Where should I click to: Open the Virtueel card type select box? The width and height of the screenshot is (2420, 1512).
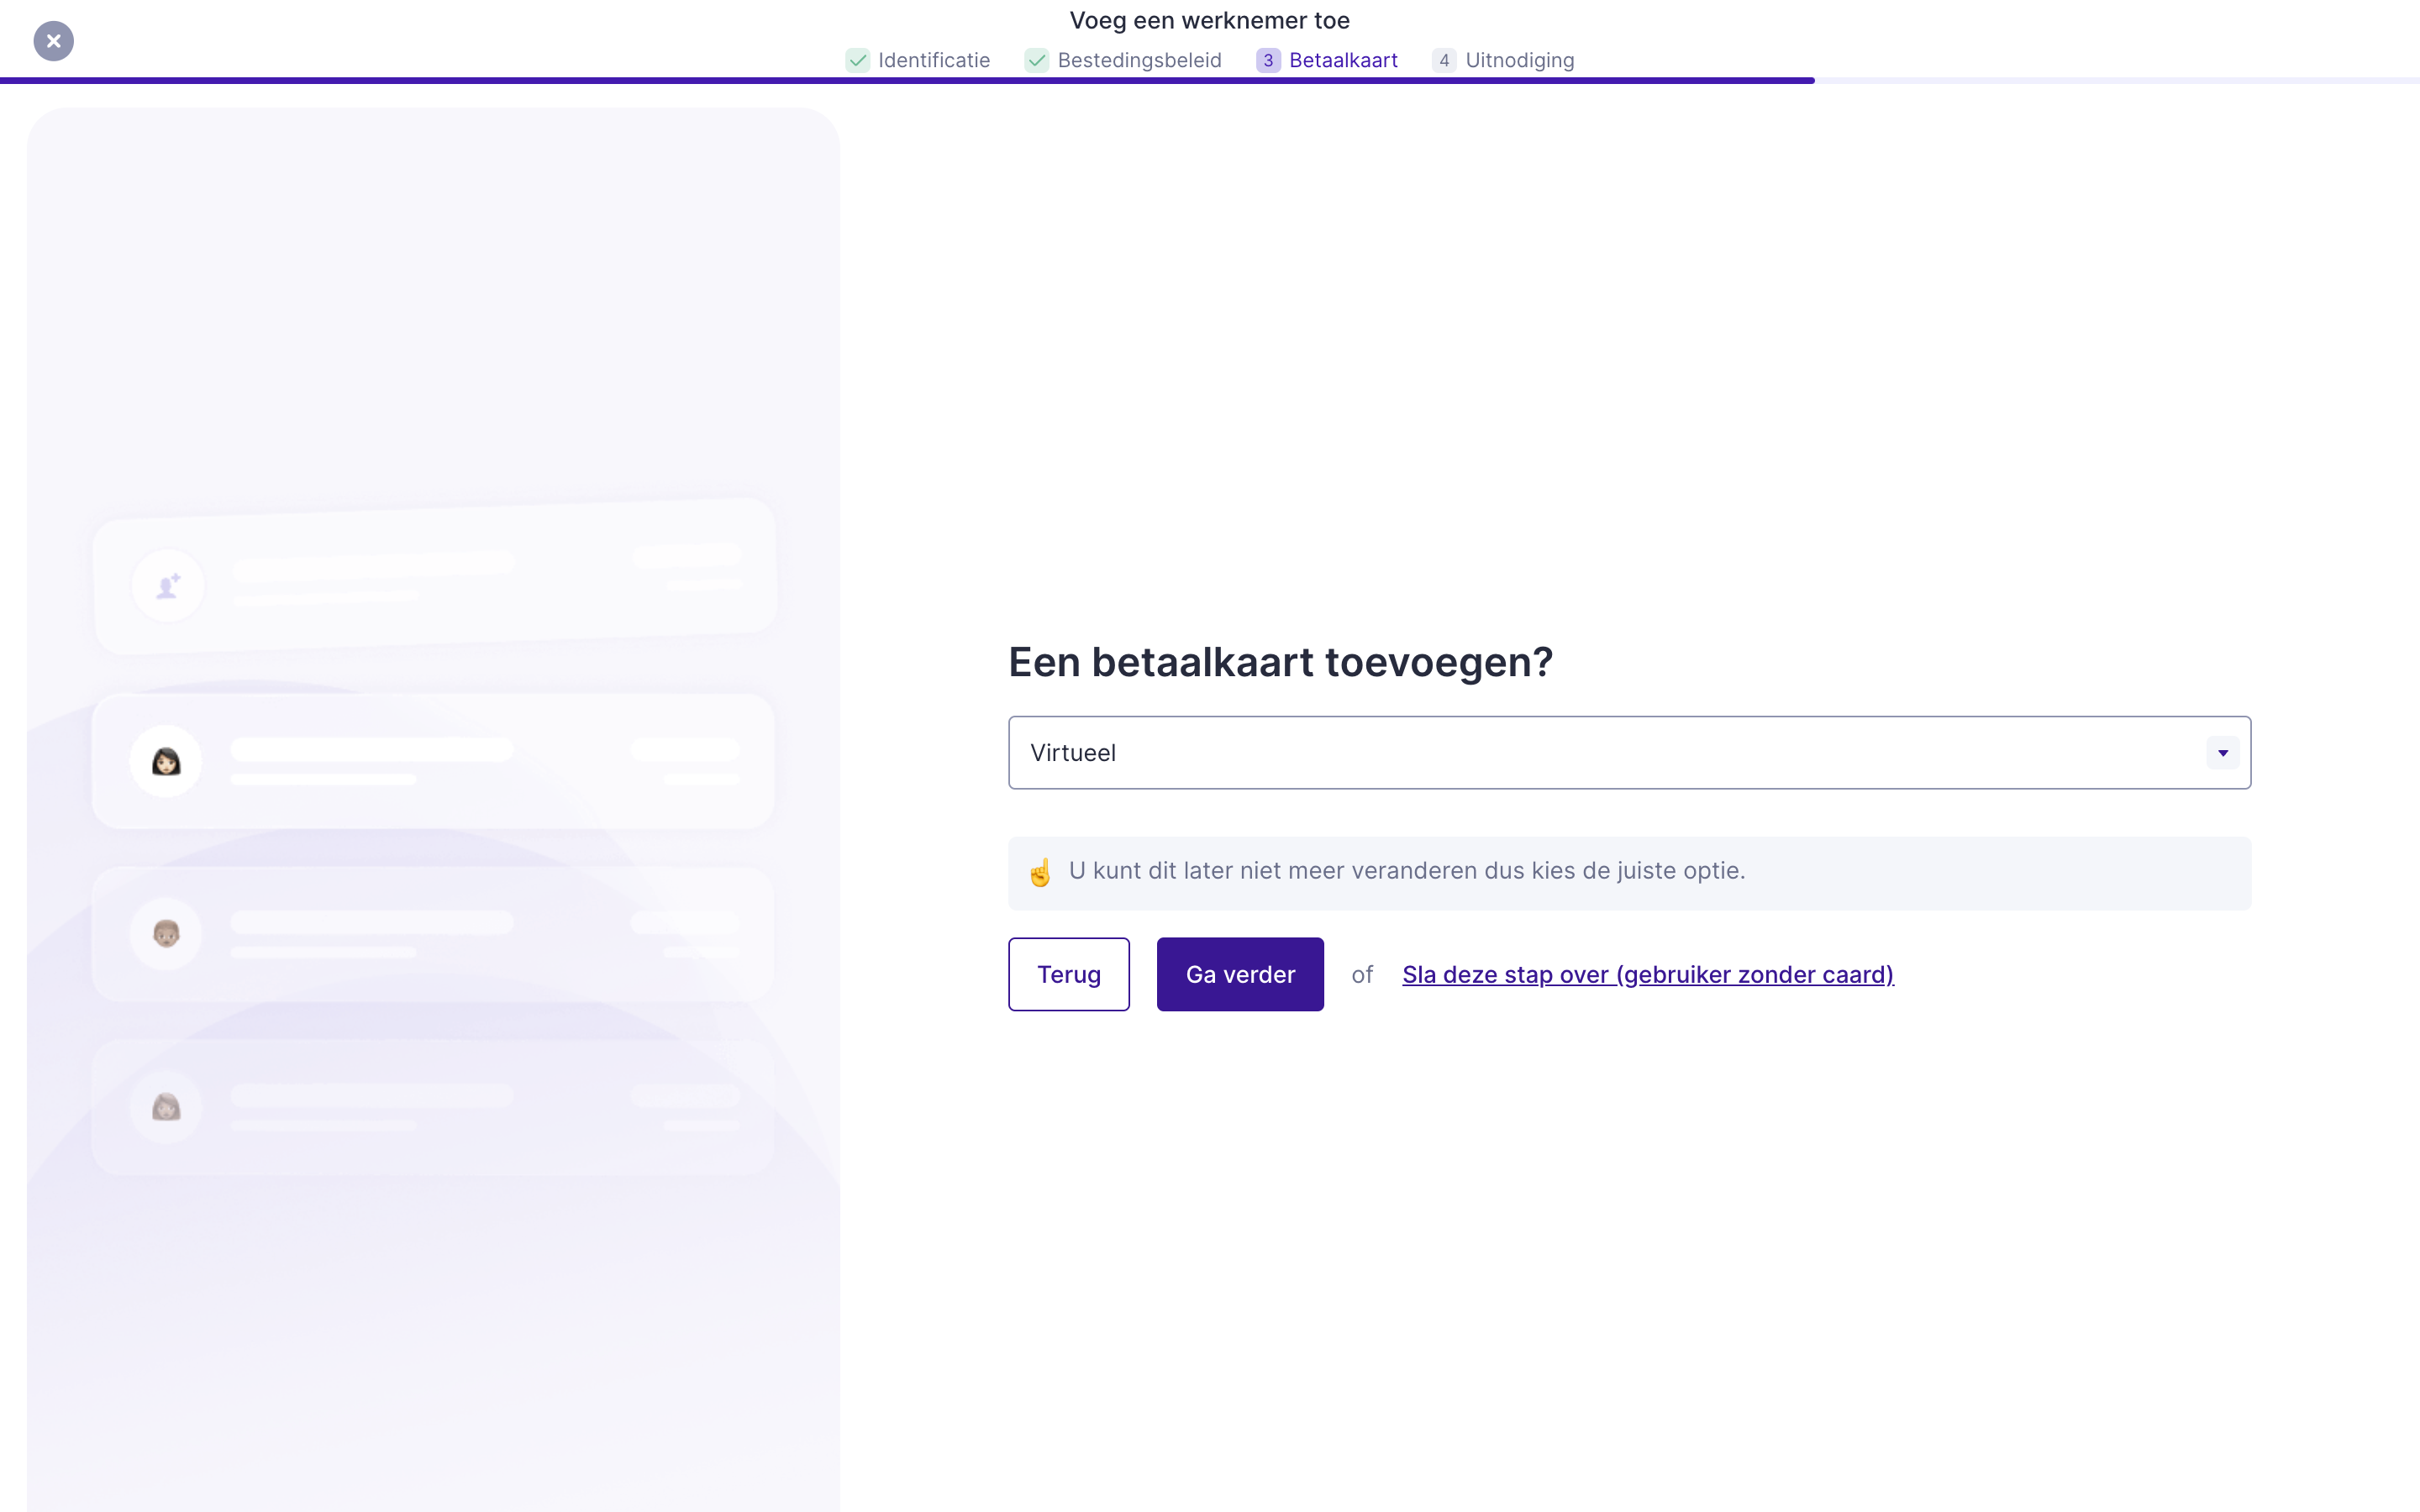pos(1600,753)
